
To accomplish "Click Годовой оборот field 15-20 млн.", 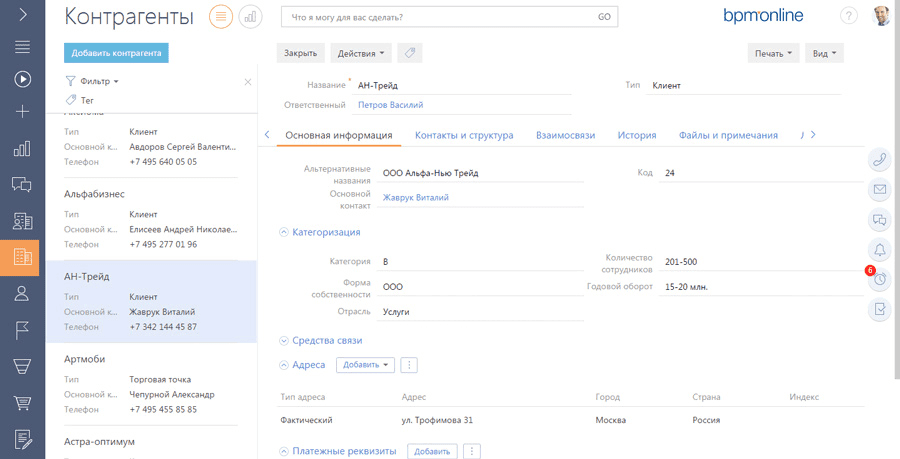I will (761, 287).
